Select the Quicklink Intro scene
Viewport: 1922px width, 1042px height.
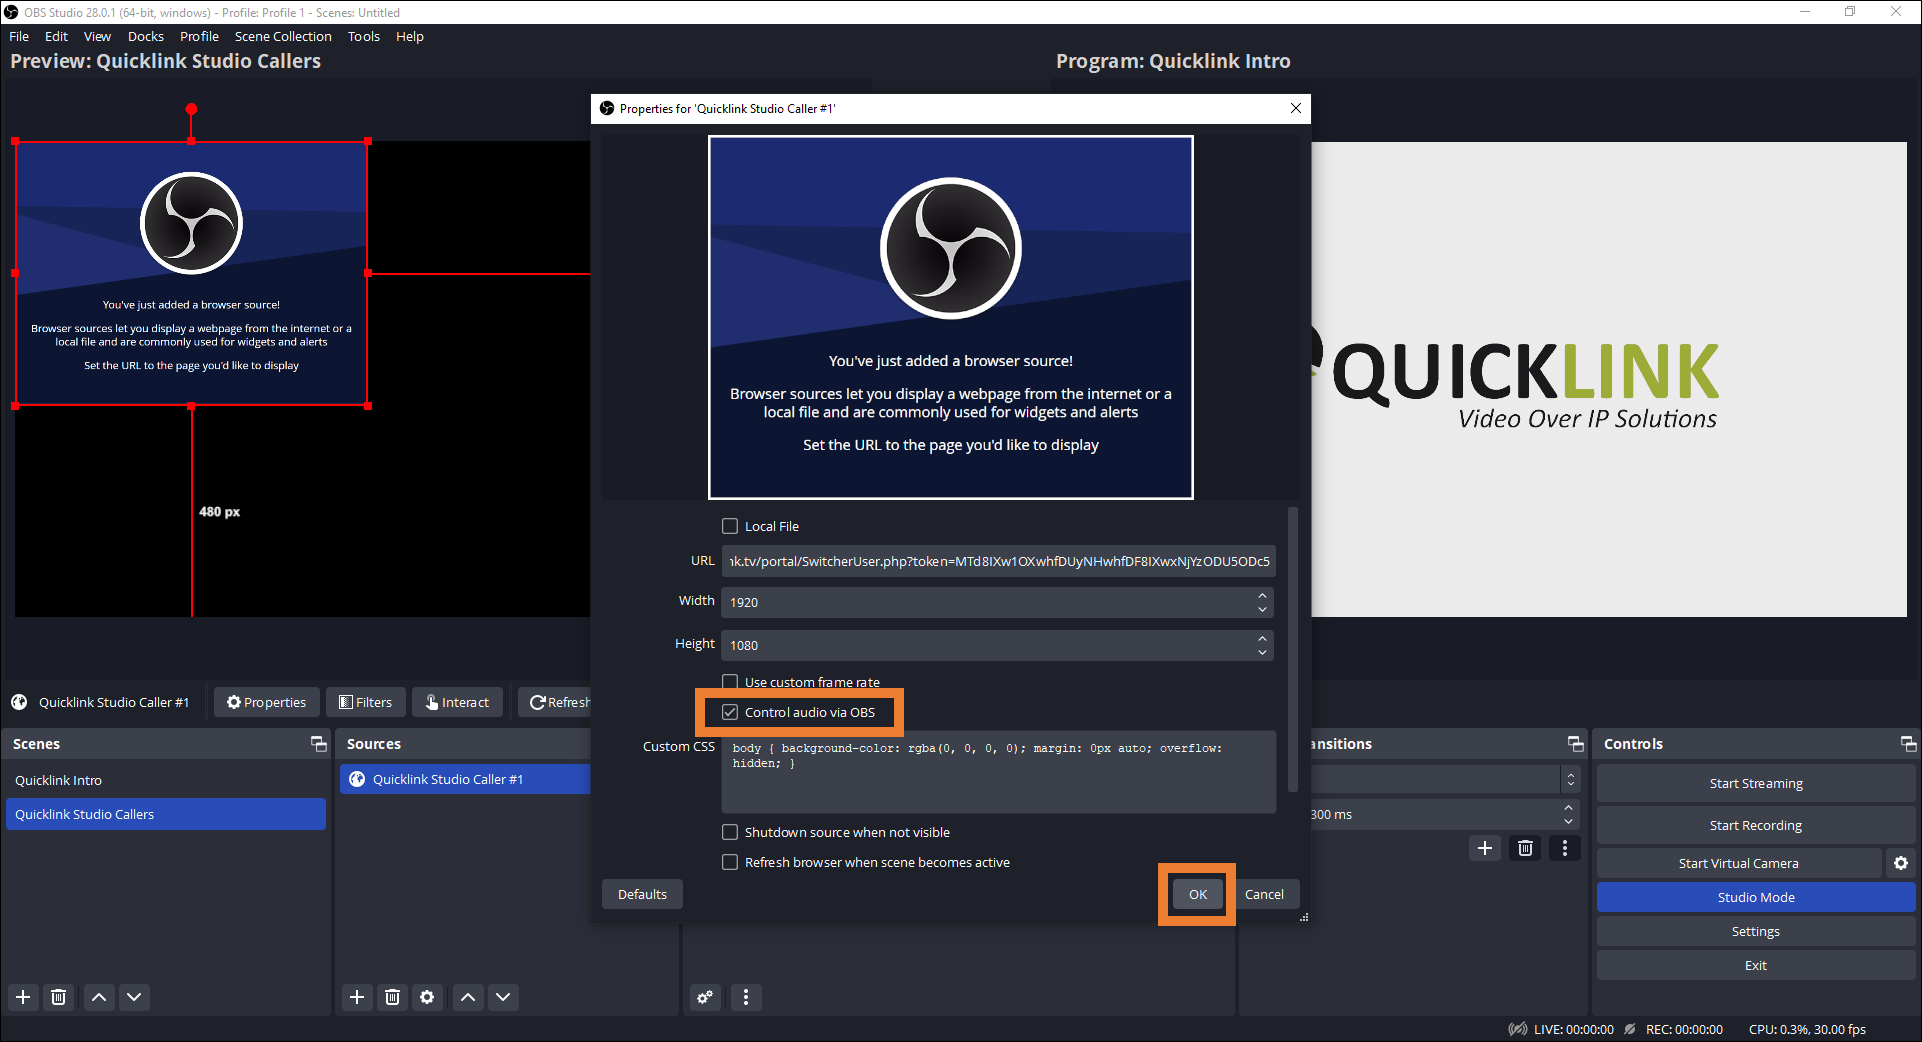point(166,780)
